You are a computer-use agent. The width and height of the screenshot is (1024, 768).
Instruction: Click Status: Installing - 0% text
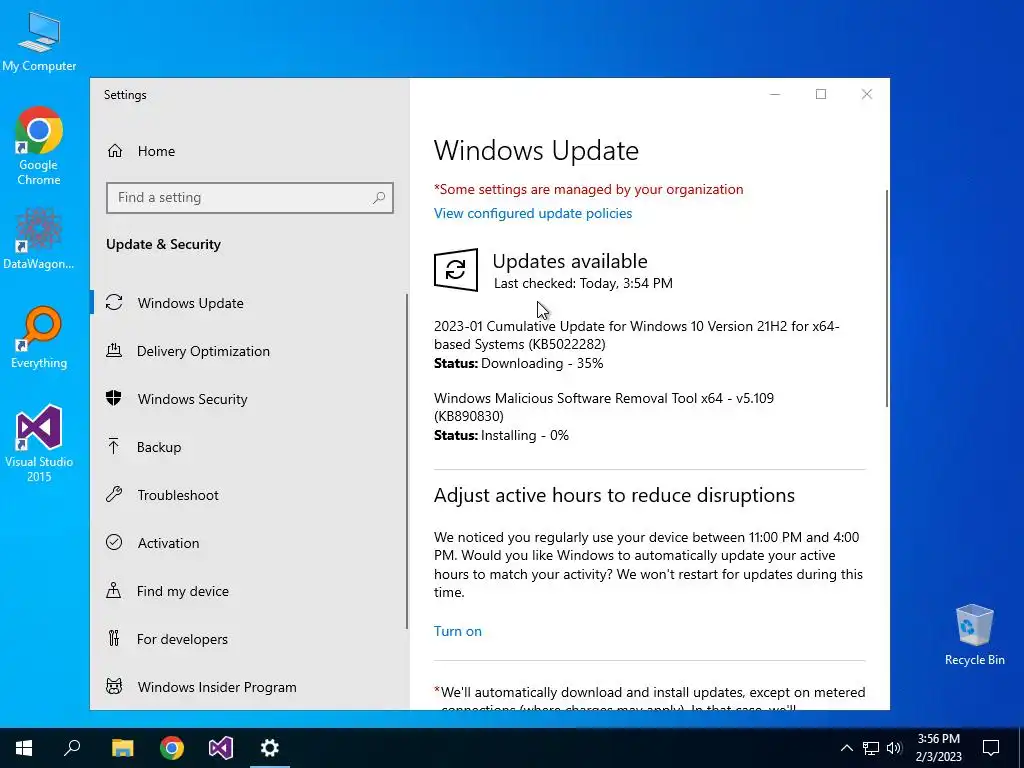point(502,436)
